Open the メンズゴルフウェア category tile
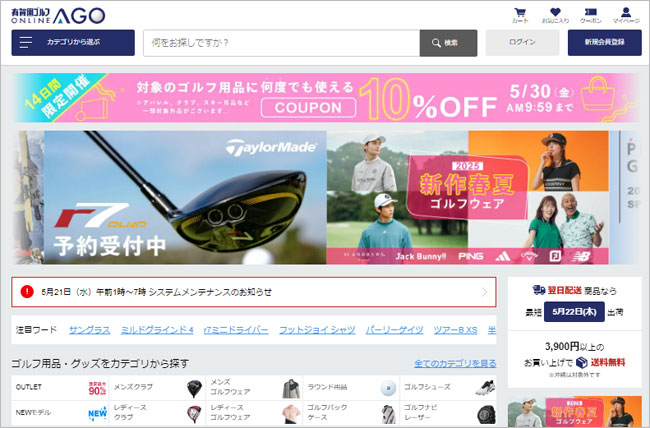Viewport: 650px width, 428px height. [254, 388]
